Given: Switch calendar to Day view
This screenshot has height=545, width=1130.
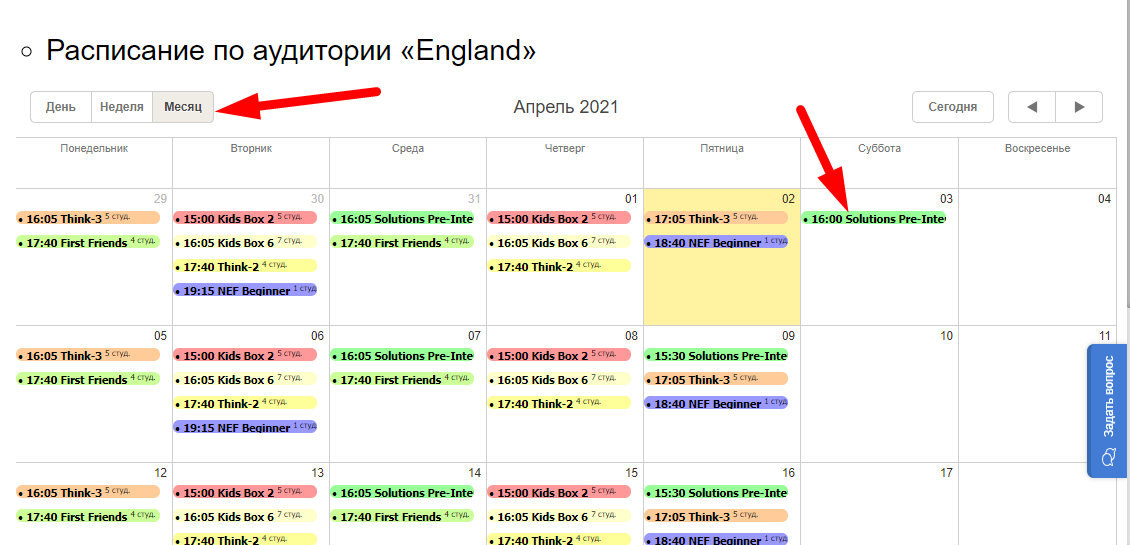Looking at the screenshot, I should point(61,107).
